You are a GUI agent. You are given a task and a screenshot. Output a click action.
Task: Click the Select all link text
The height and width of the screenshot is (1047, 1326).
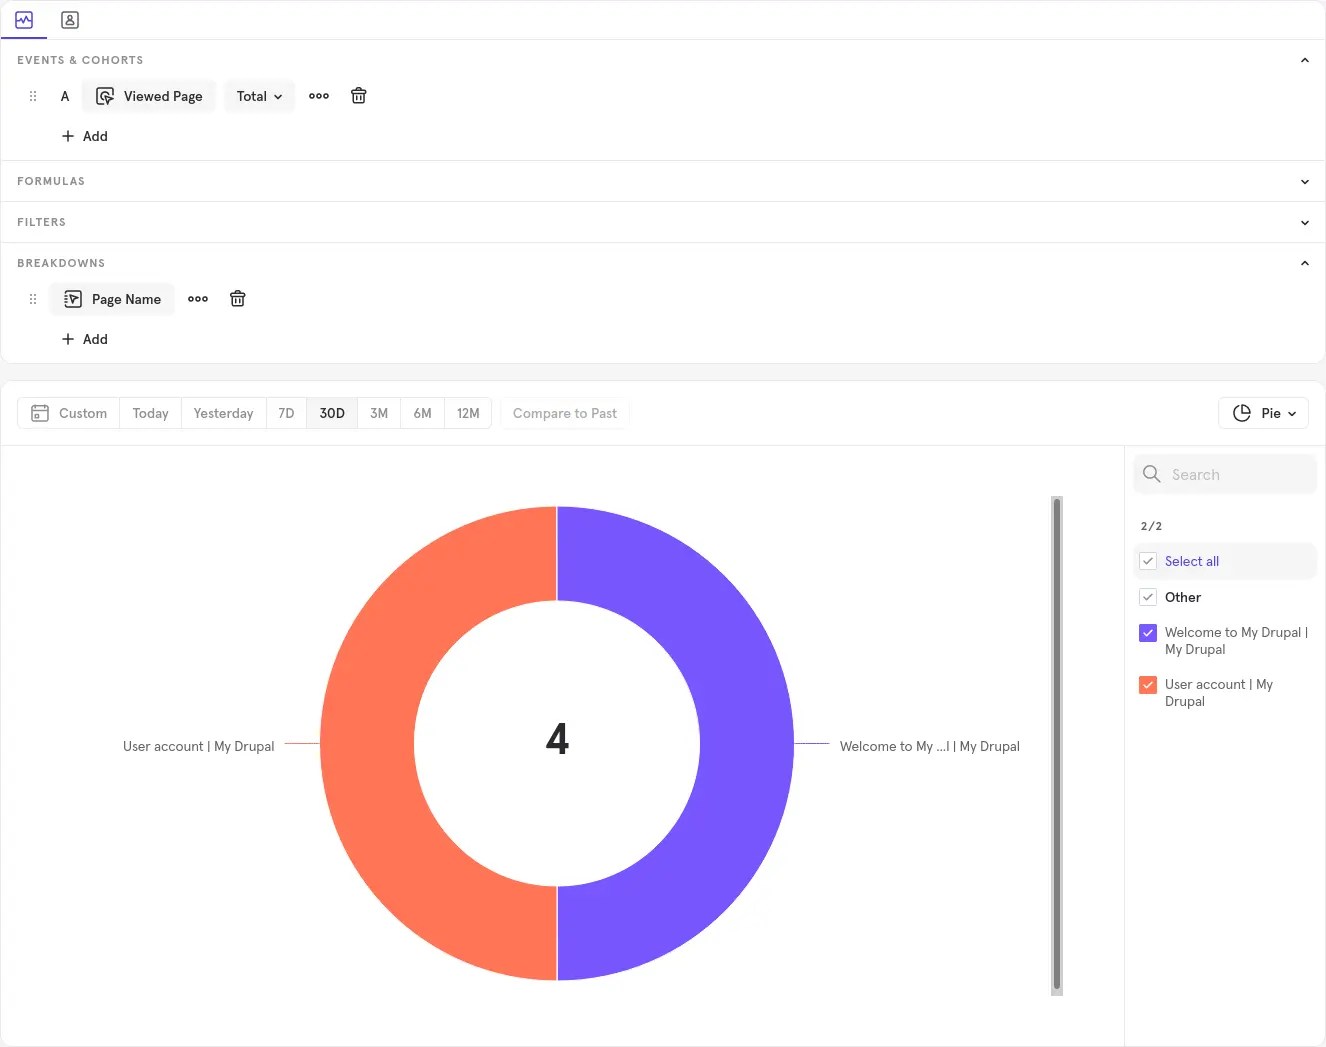click(1192, 561)
